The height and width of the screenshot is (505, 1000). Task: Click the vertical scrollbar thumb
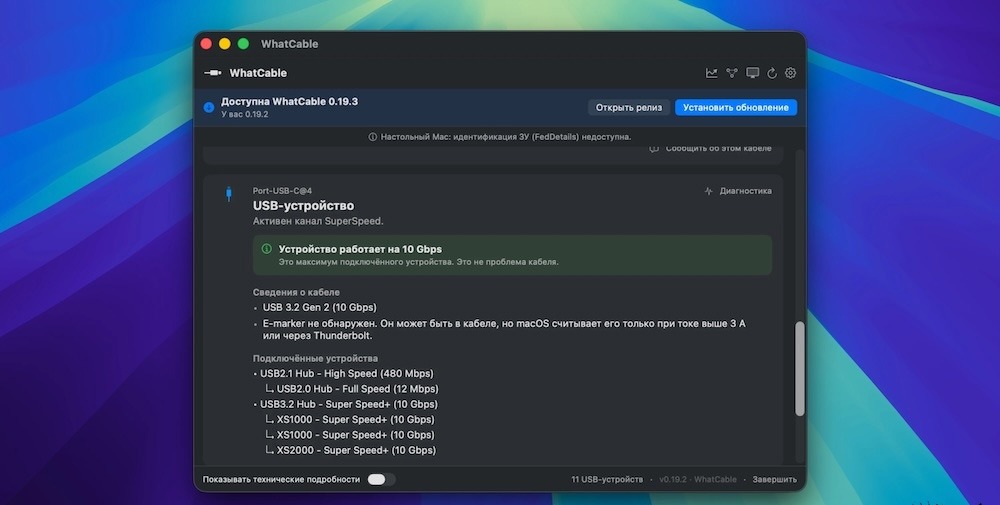click(800, 369)
